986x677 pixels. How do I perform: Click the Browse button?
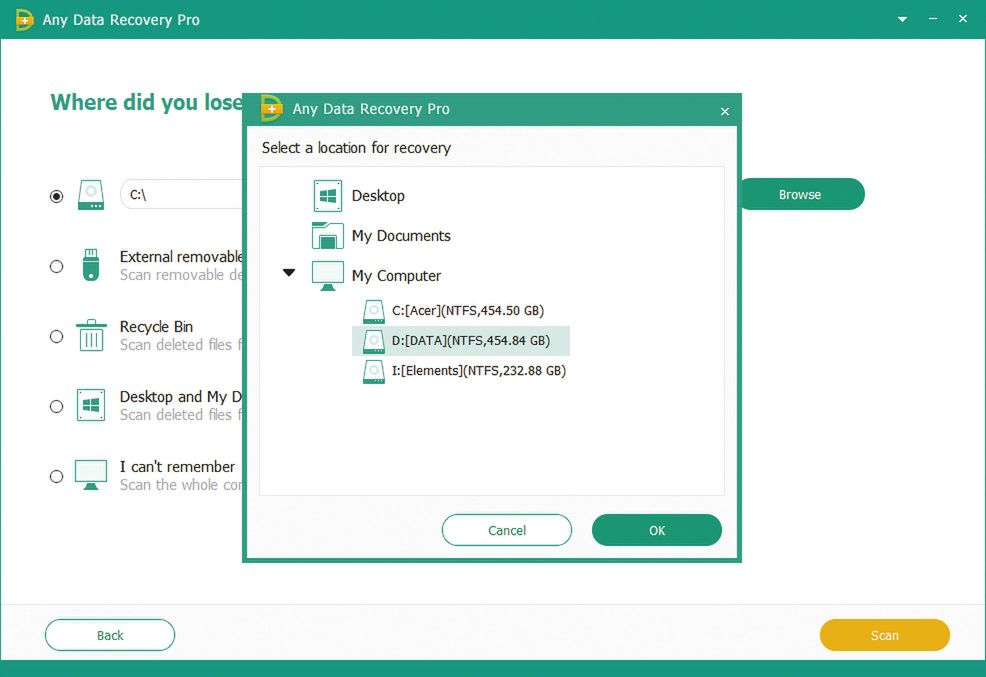tap(800, 194)
